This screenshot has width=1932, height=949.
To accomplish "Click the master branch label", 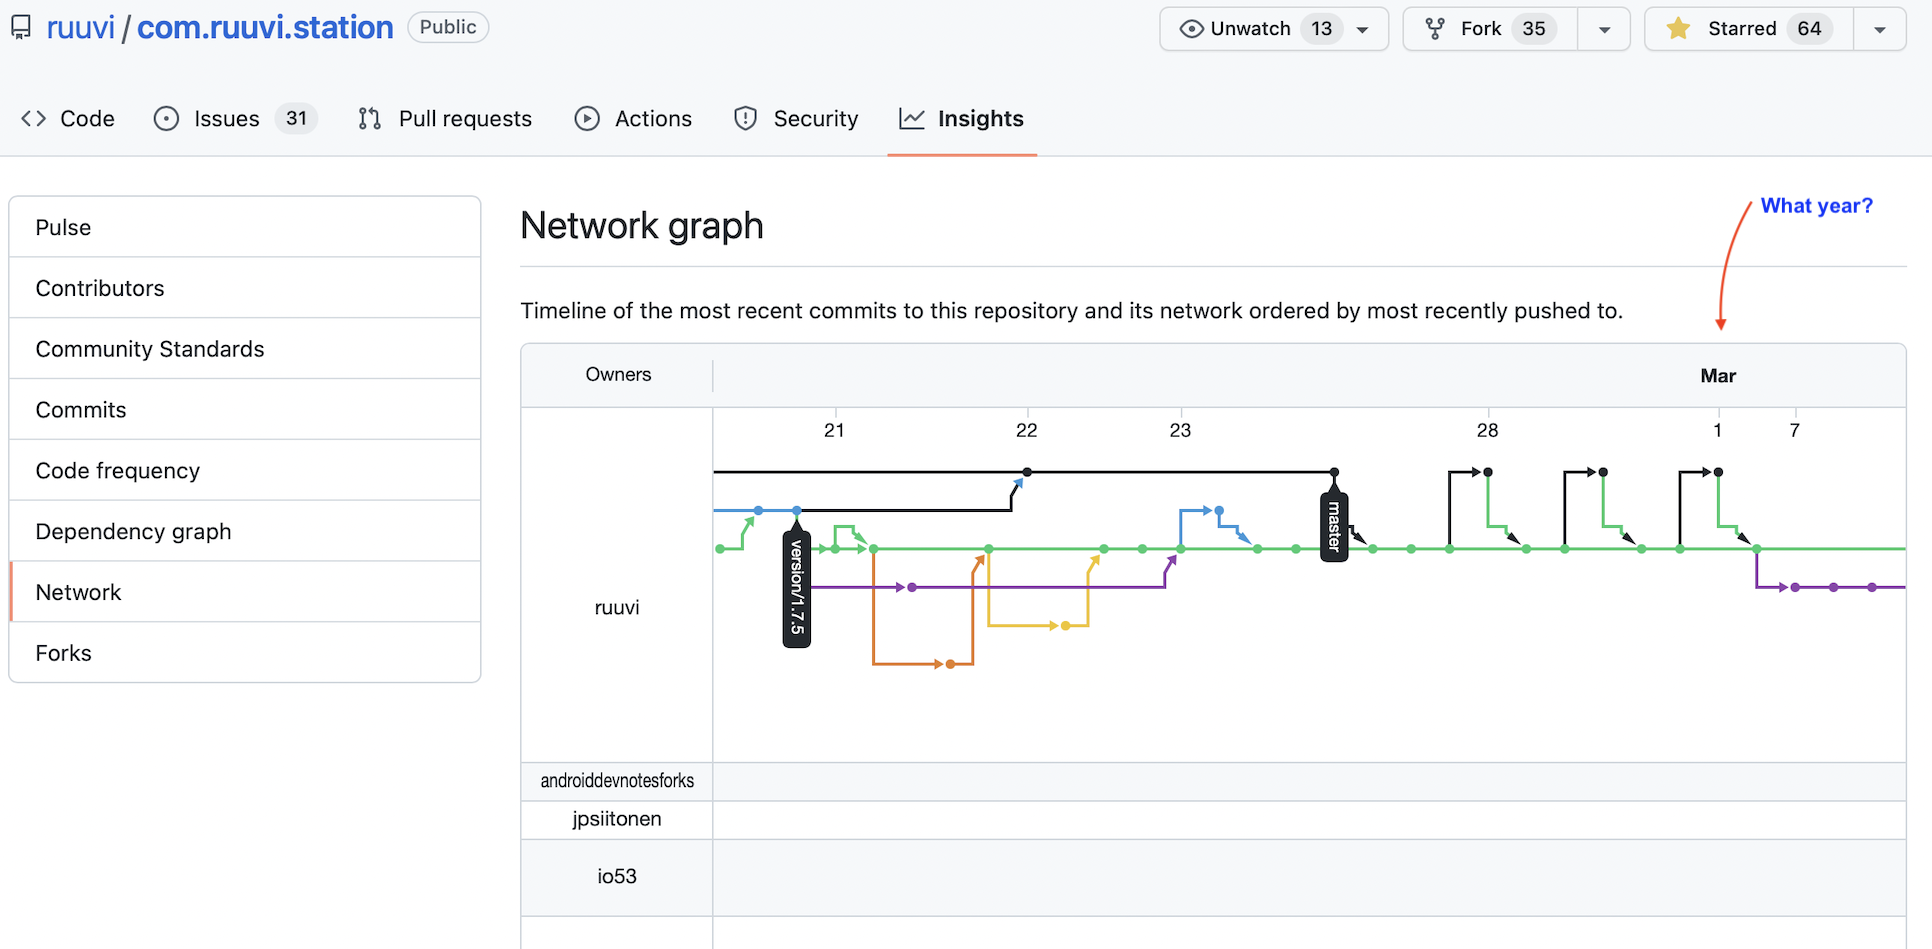I will [1334, 526].
